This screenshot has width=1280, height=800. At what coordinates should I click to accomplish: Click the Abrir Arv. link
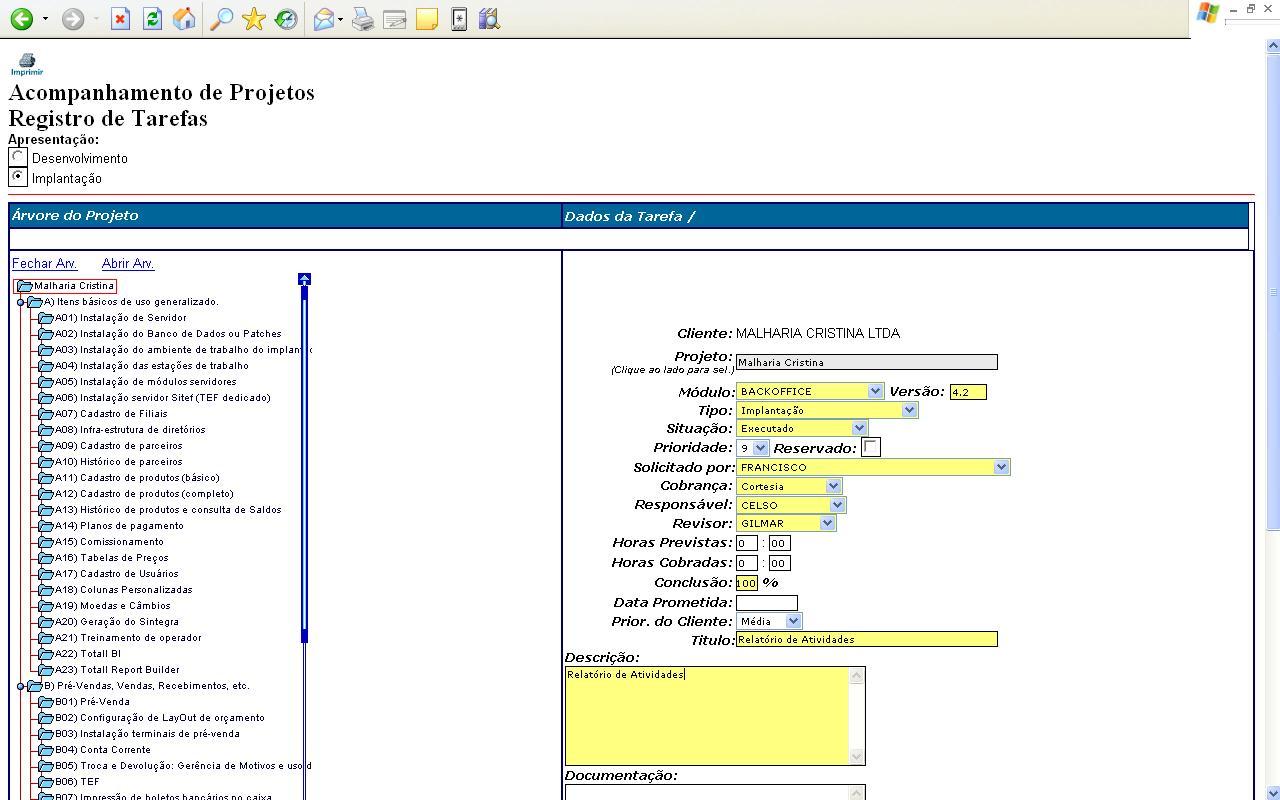click(128, 264)
